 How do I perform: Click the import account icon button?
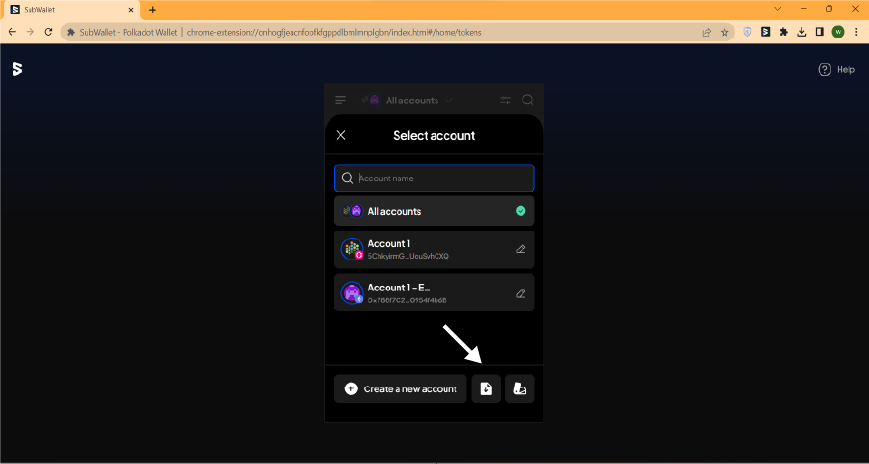(x=486, y=389)
